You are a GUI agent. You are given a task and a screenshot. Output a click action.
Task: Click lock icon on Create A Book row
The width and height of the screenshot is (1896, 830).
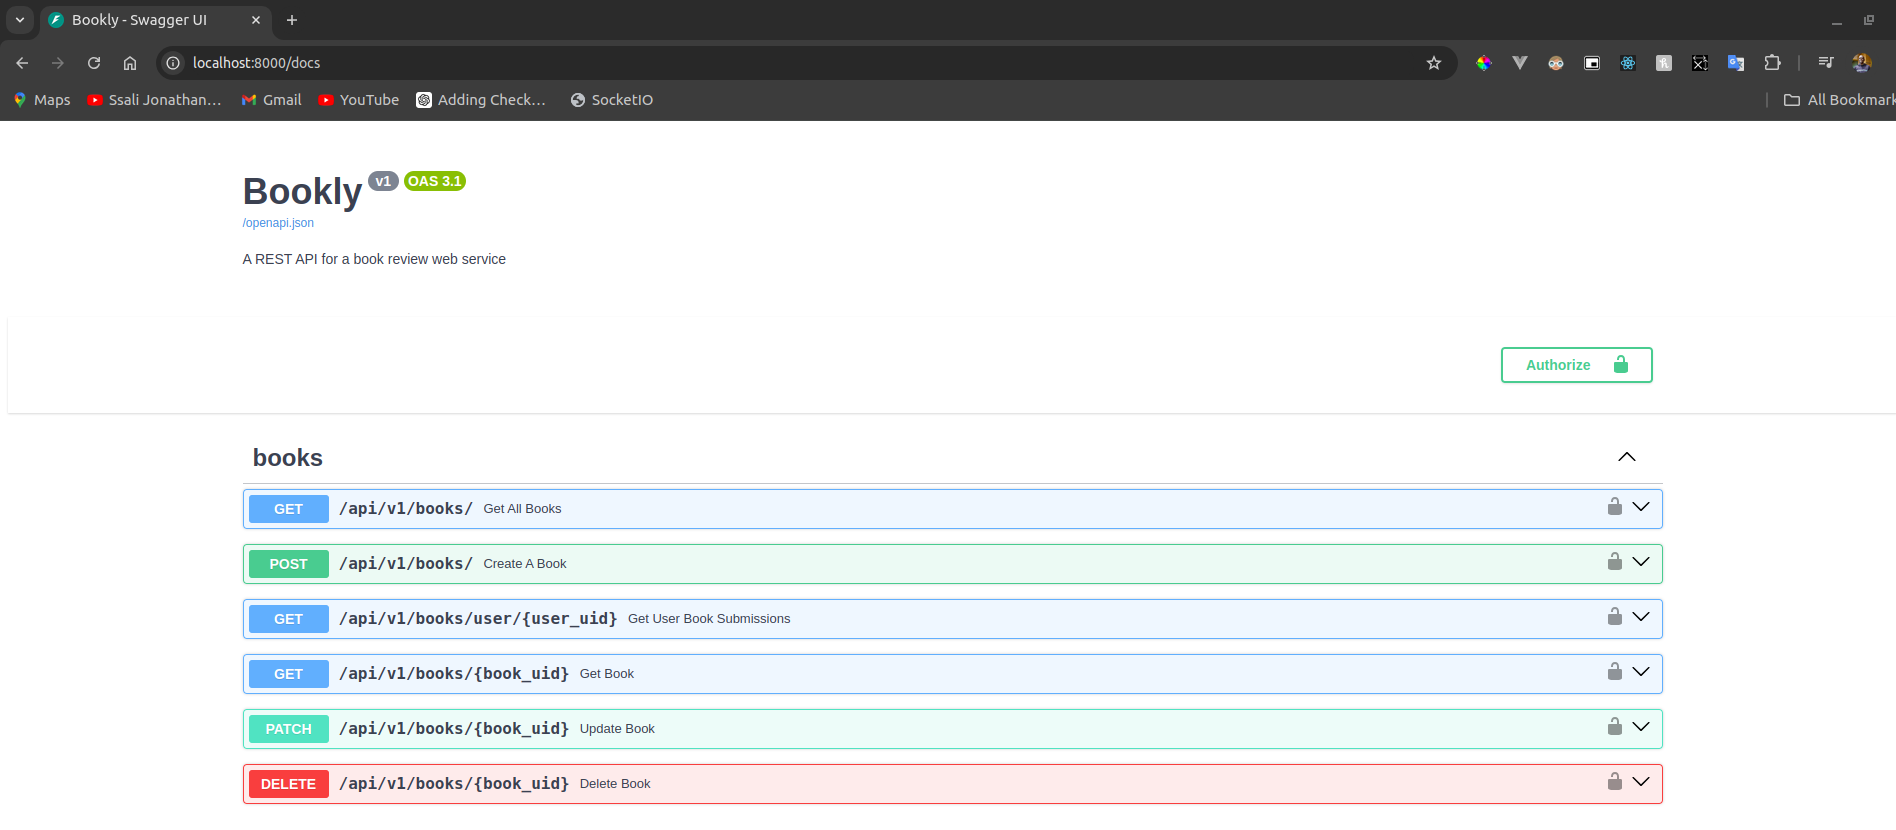coord(1614,562)
